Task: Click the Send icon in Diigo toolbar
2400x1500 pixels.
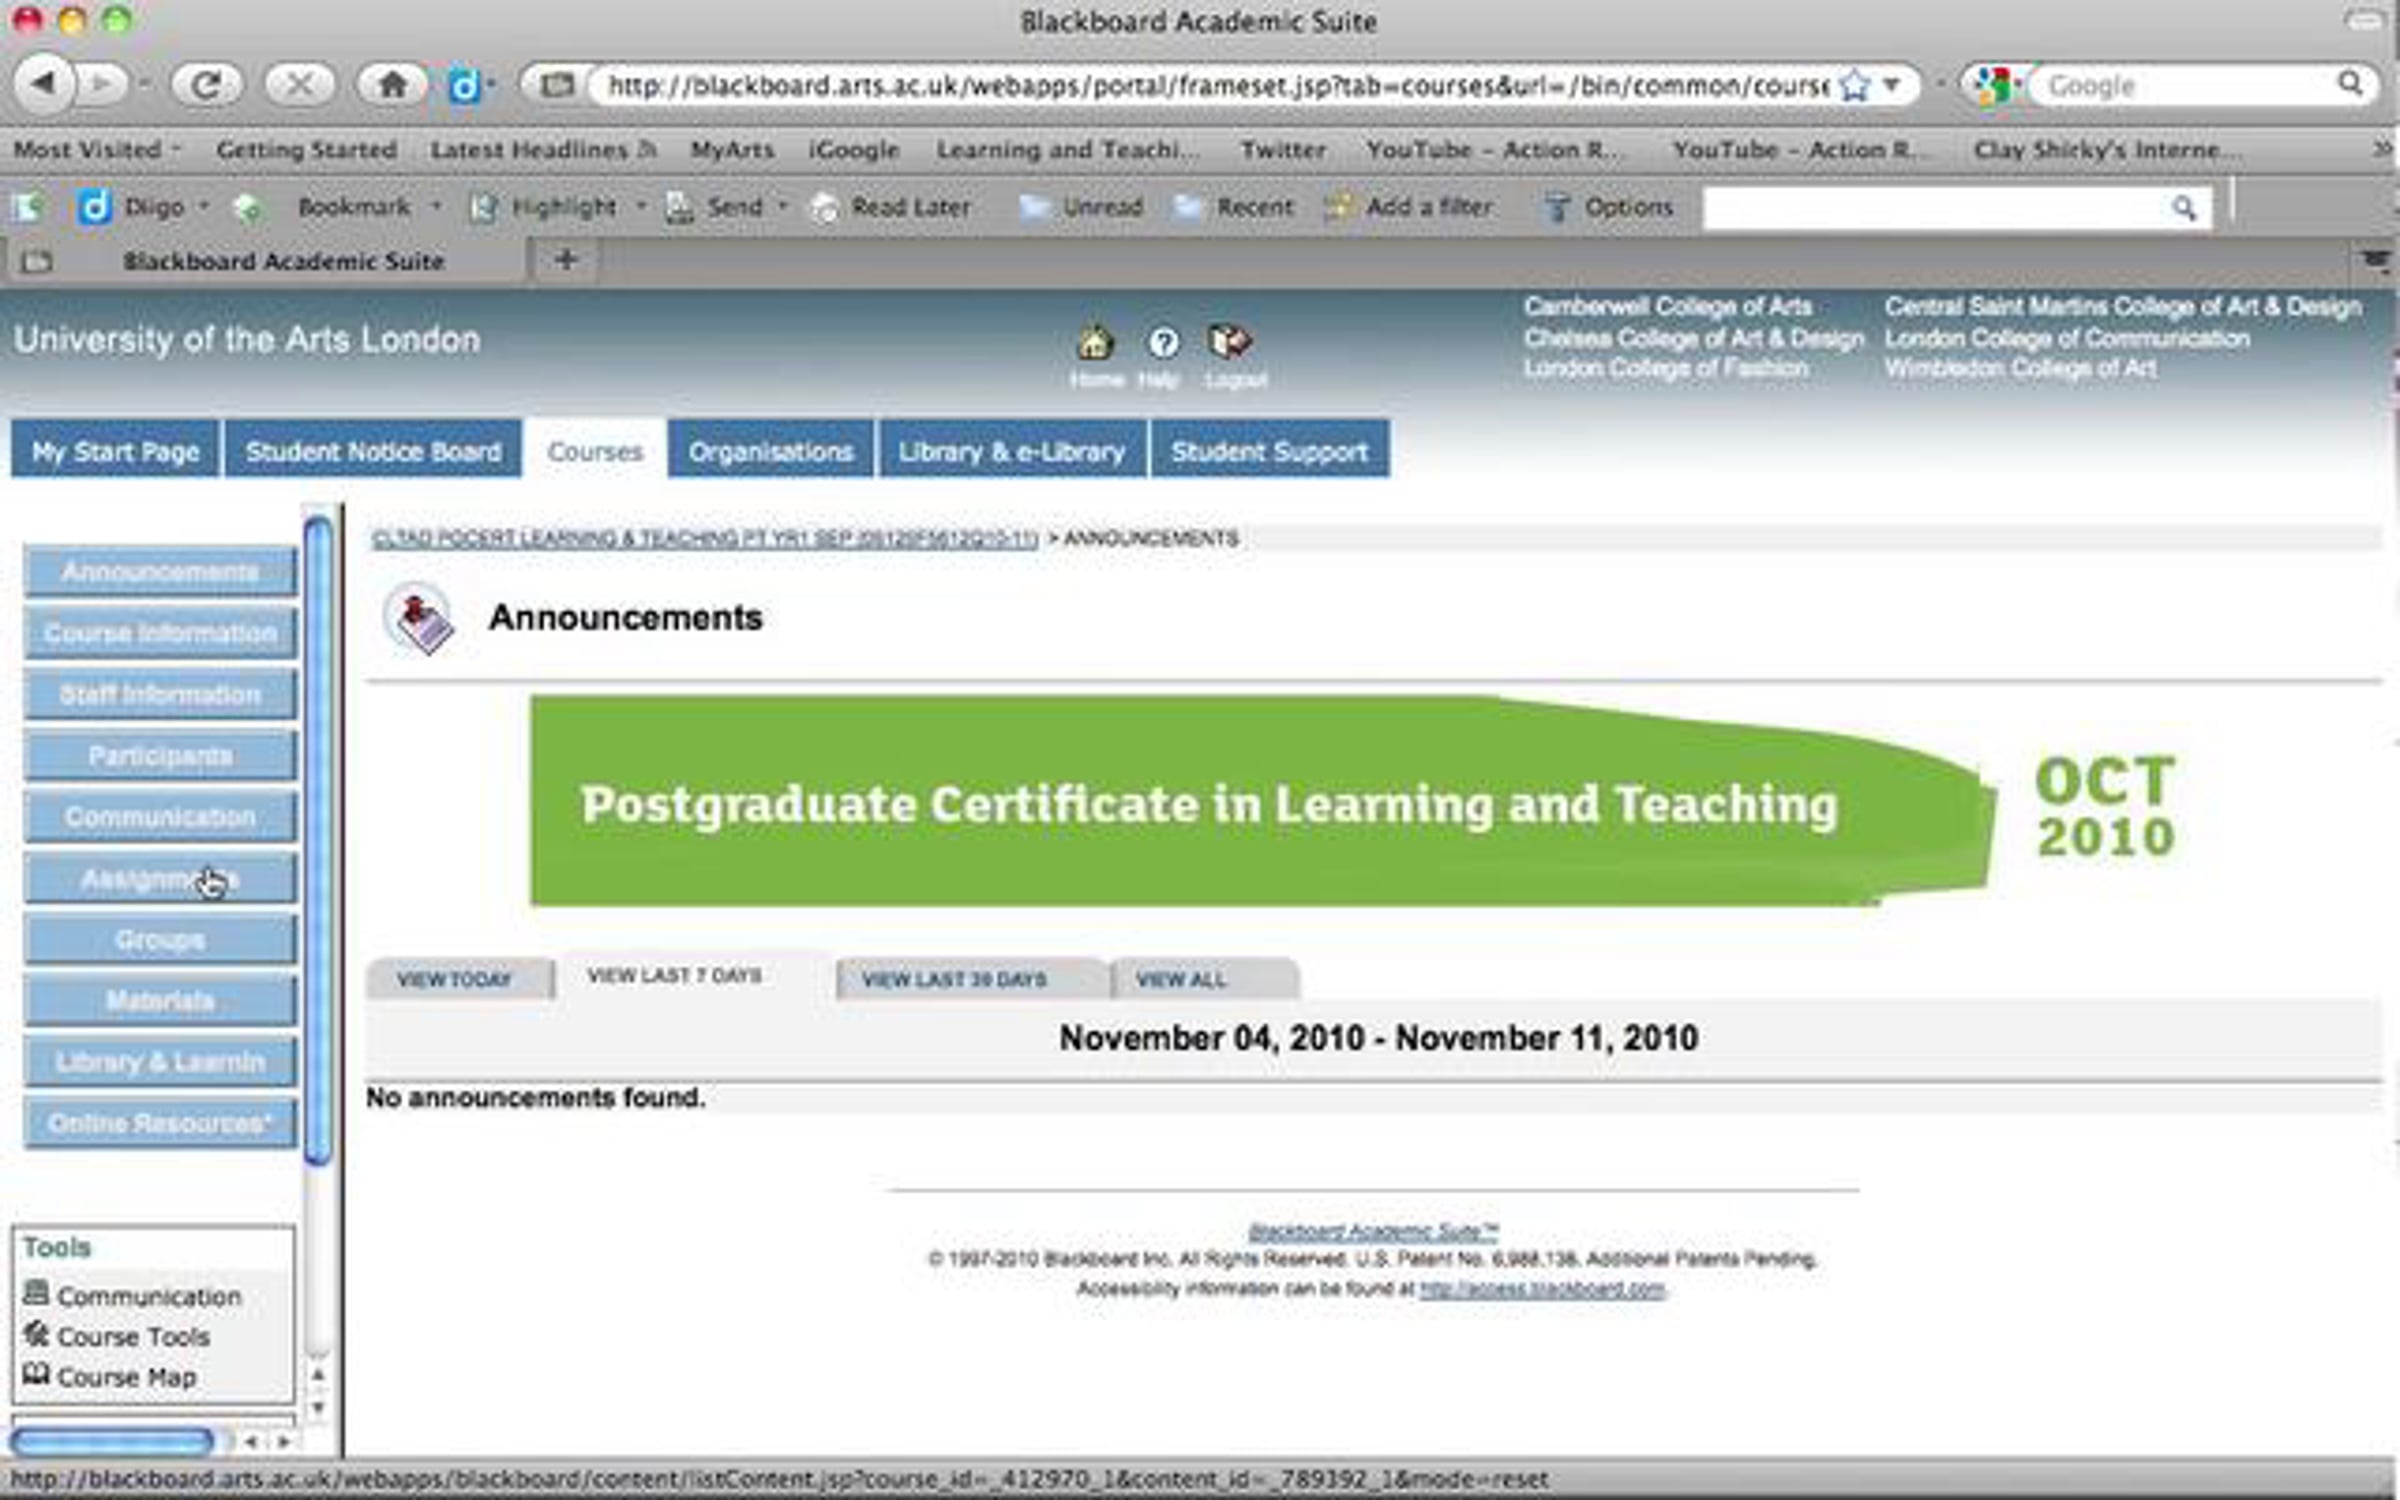Action: 679,207
